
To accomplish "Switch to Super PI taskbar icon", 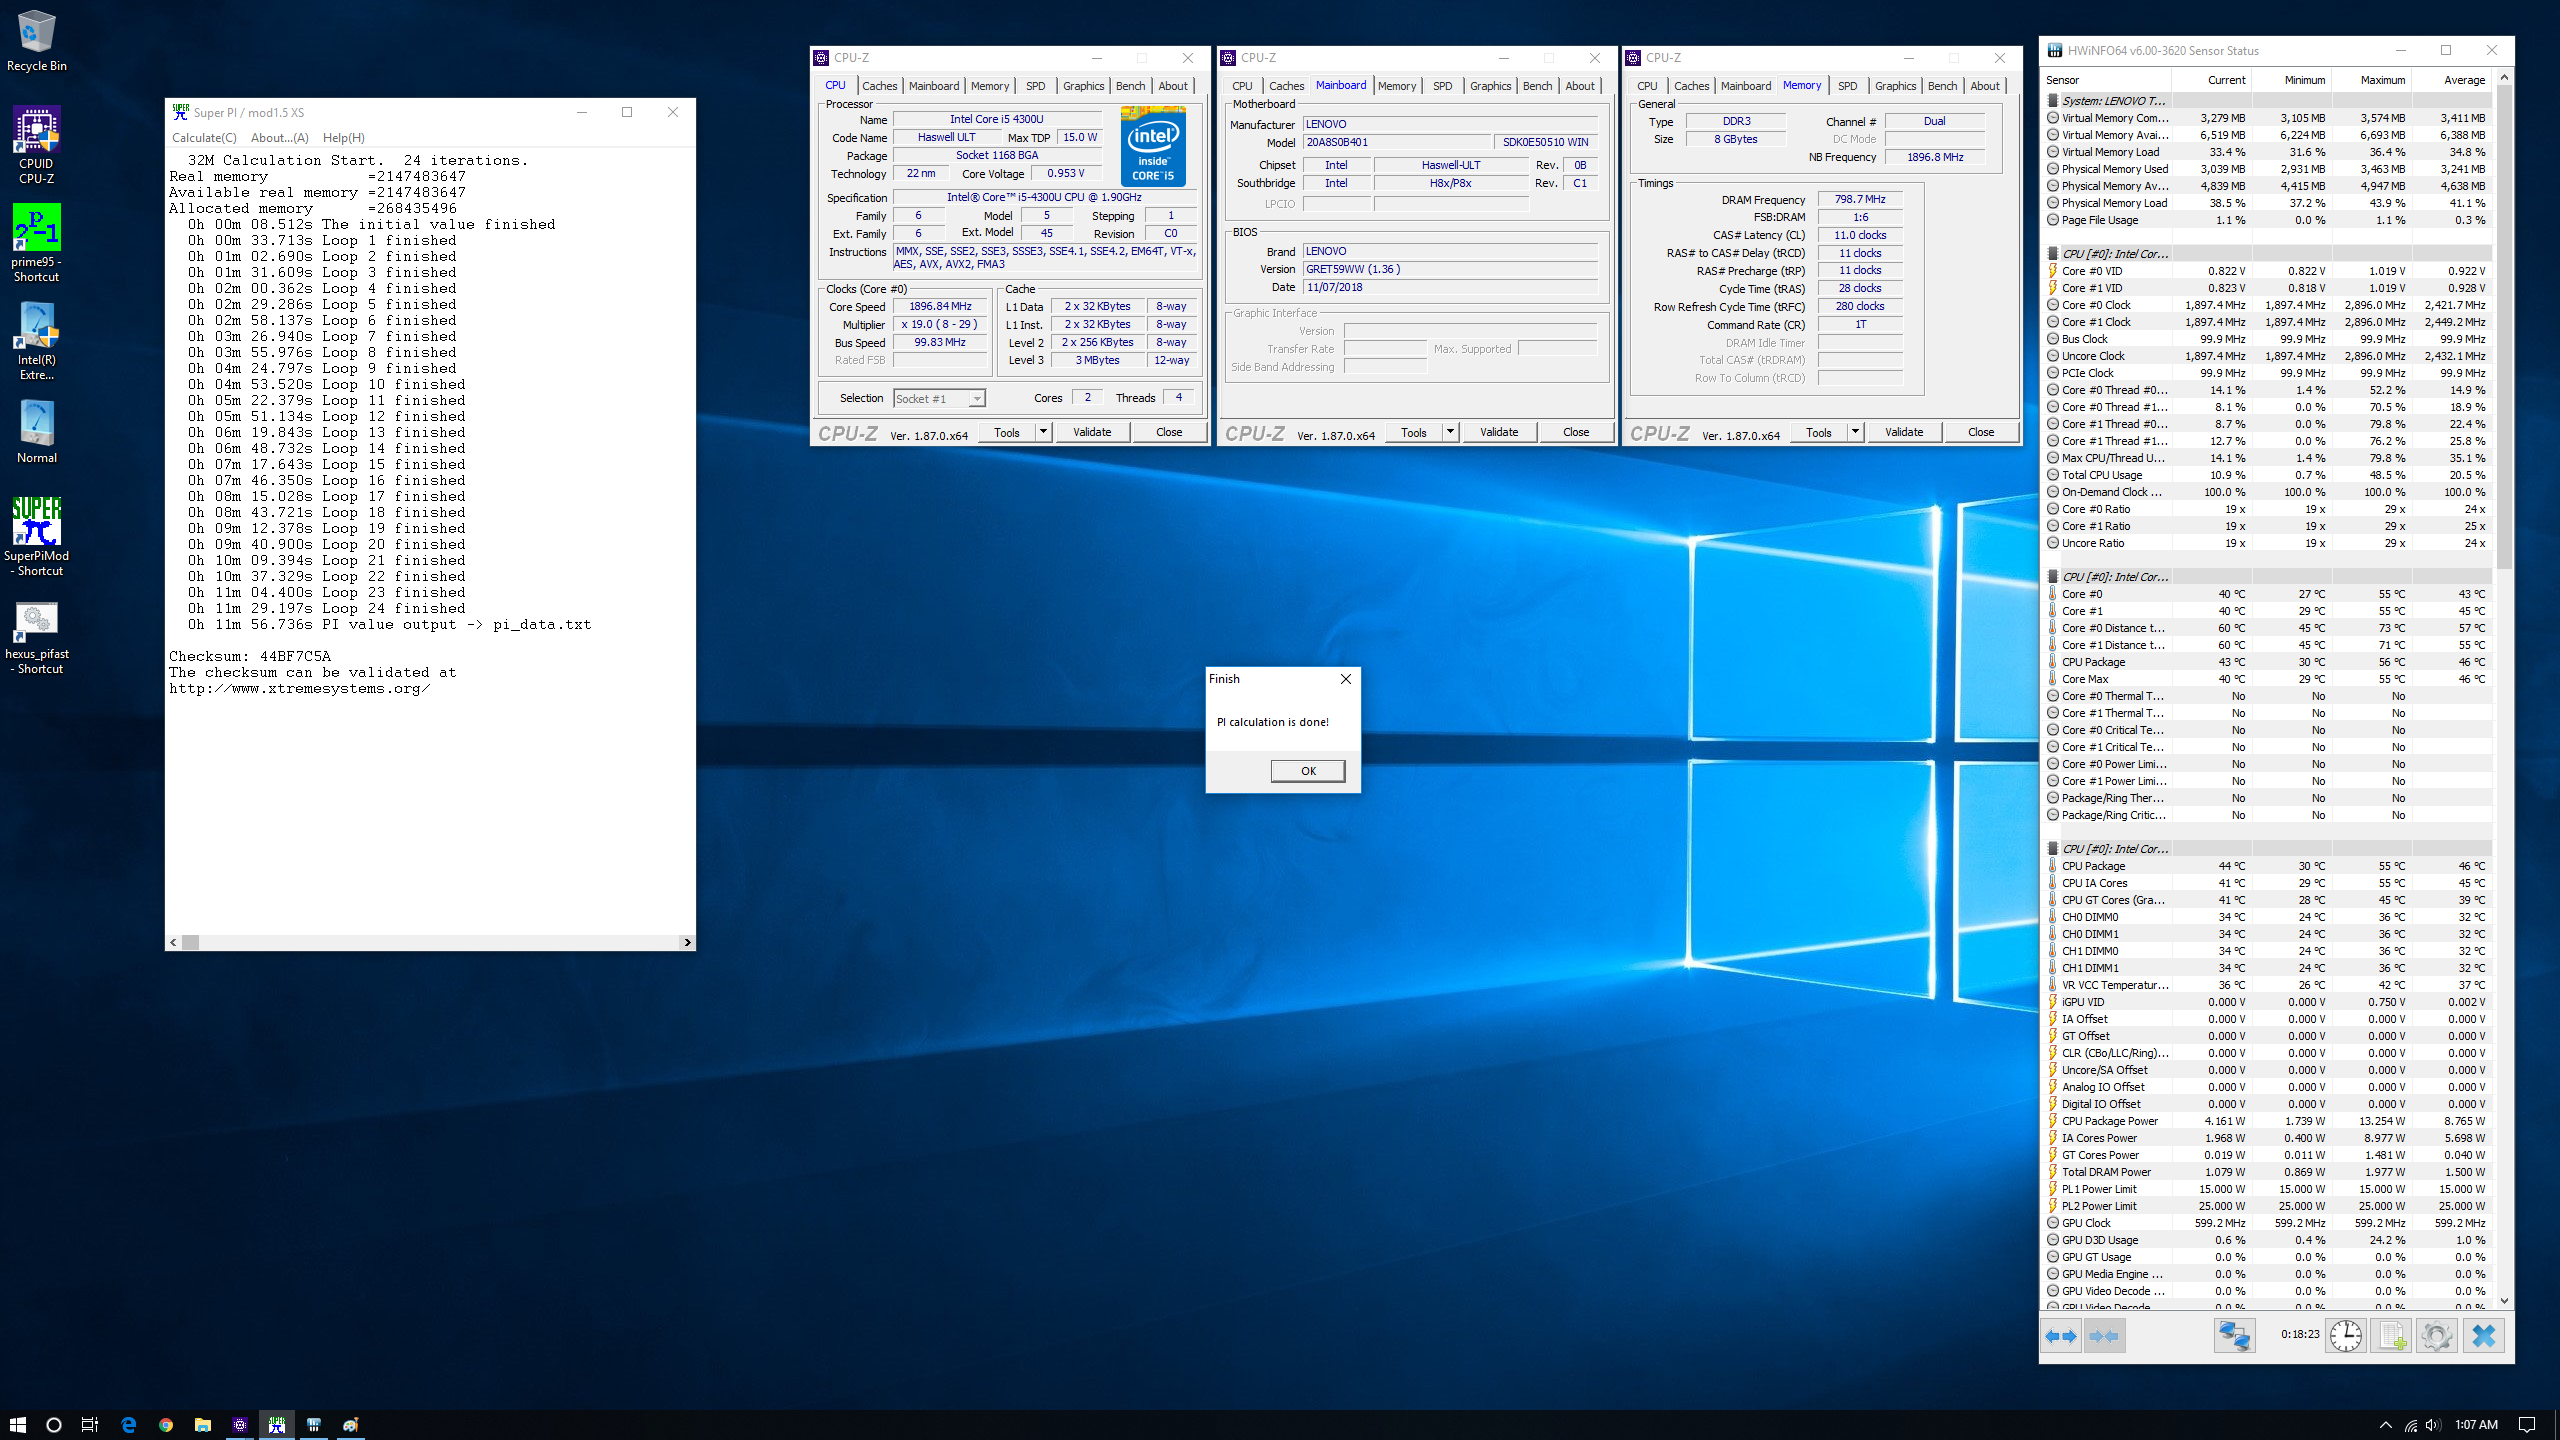I will point(277,1424).
